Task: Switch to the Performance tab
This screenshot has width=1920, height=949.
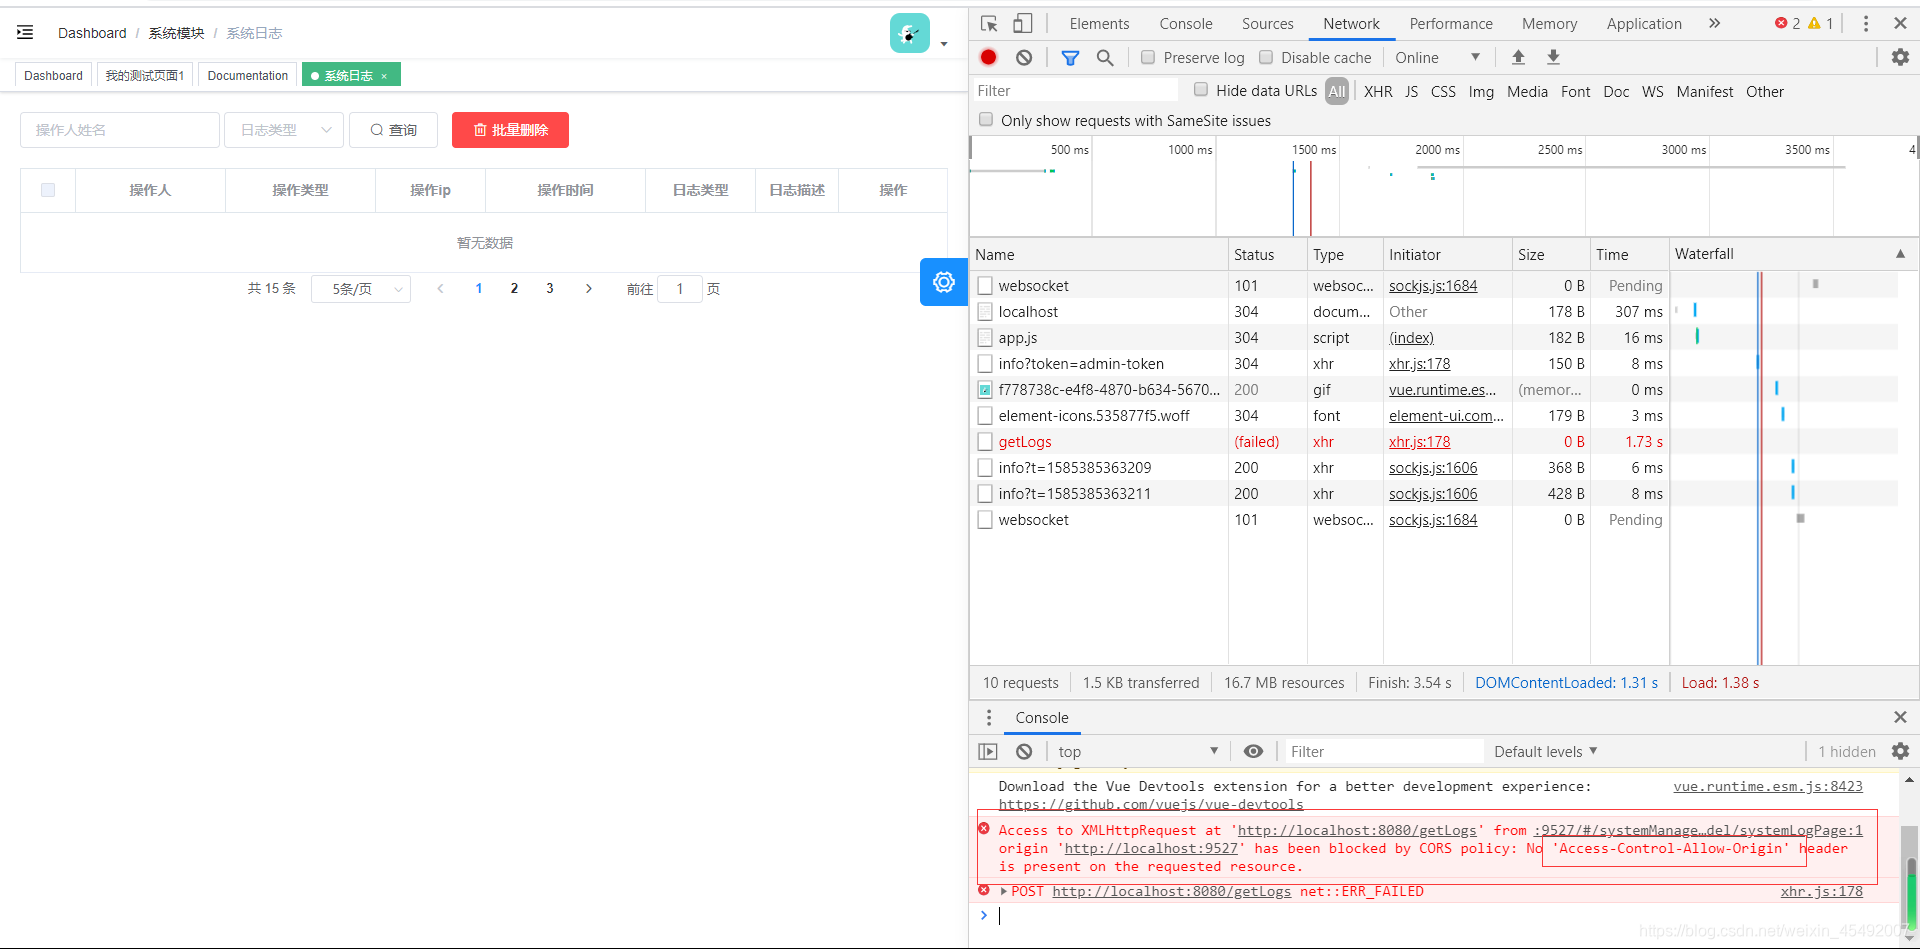Action: [1451, 23]
